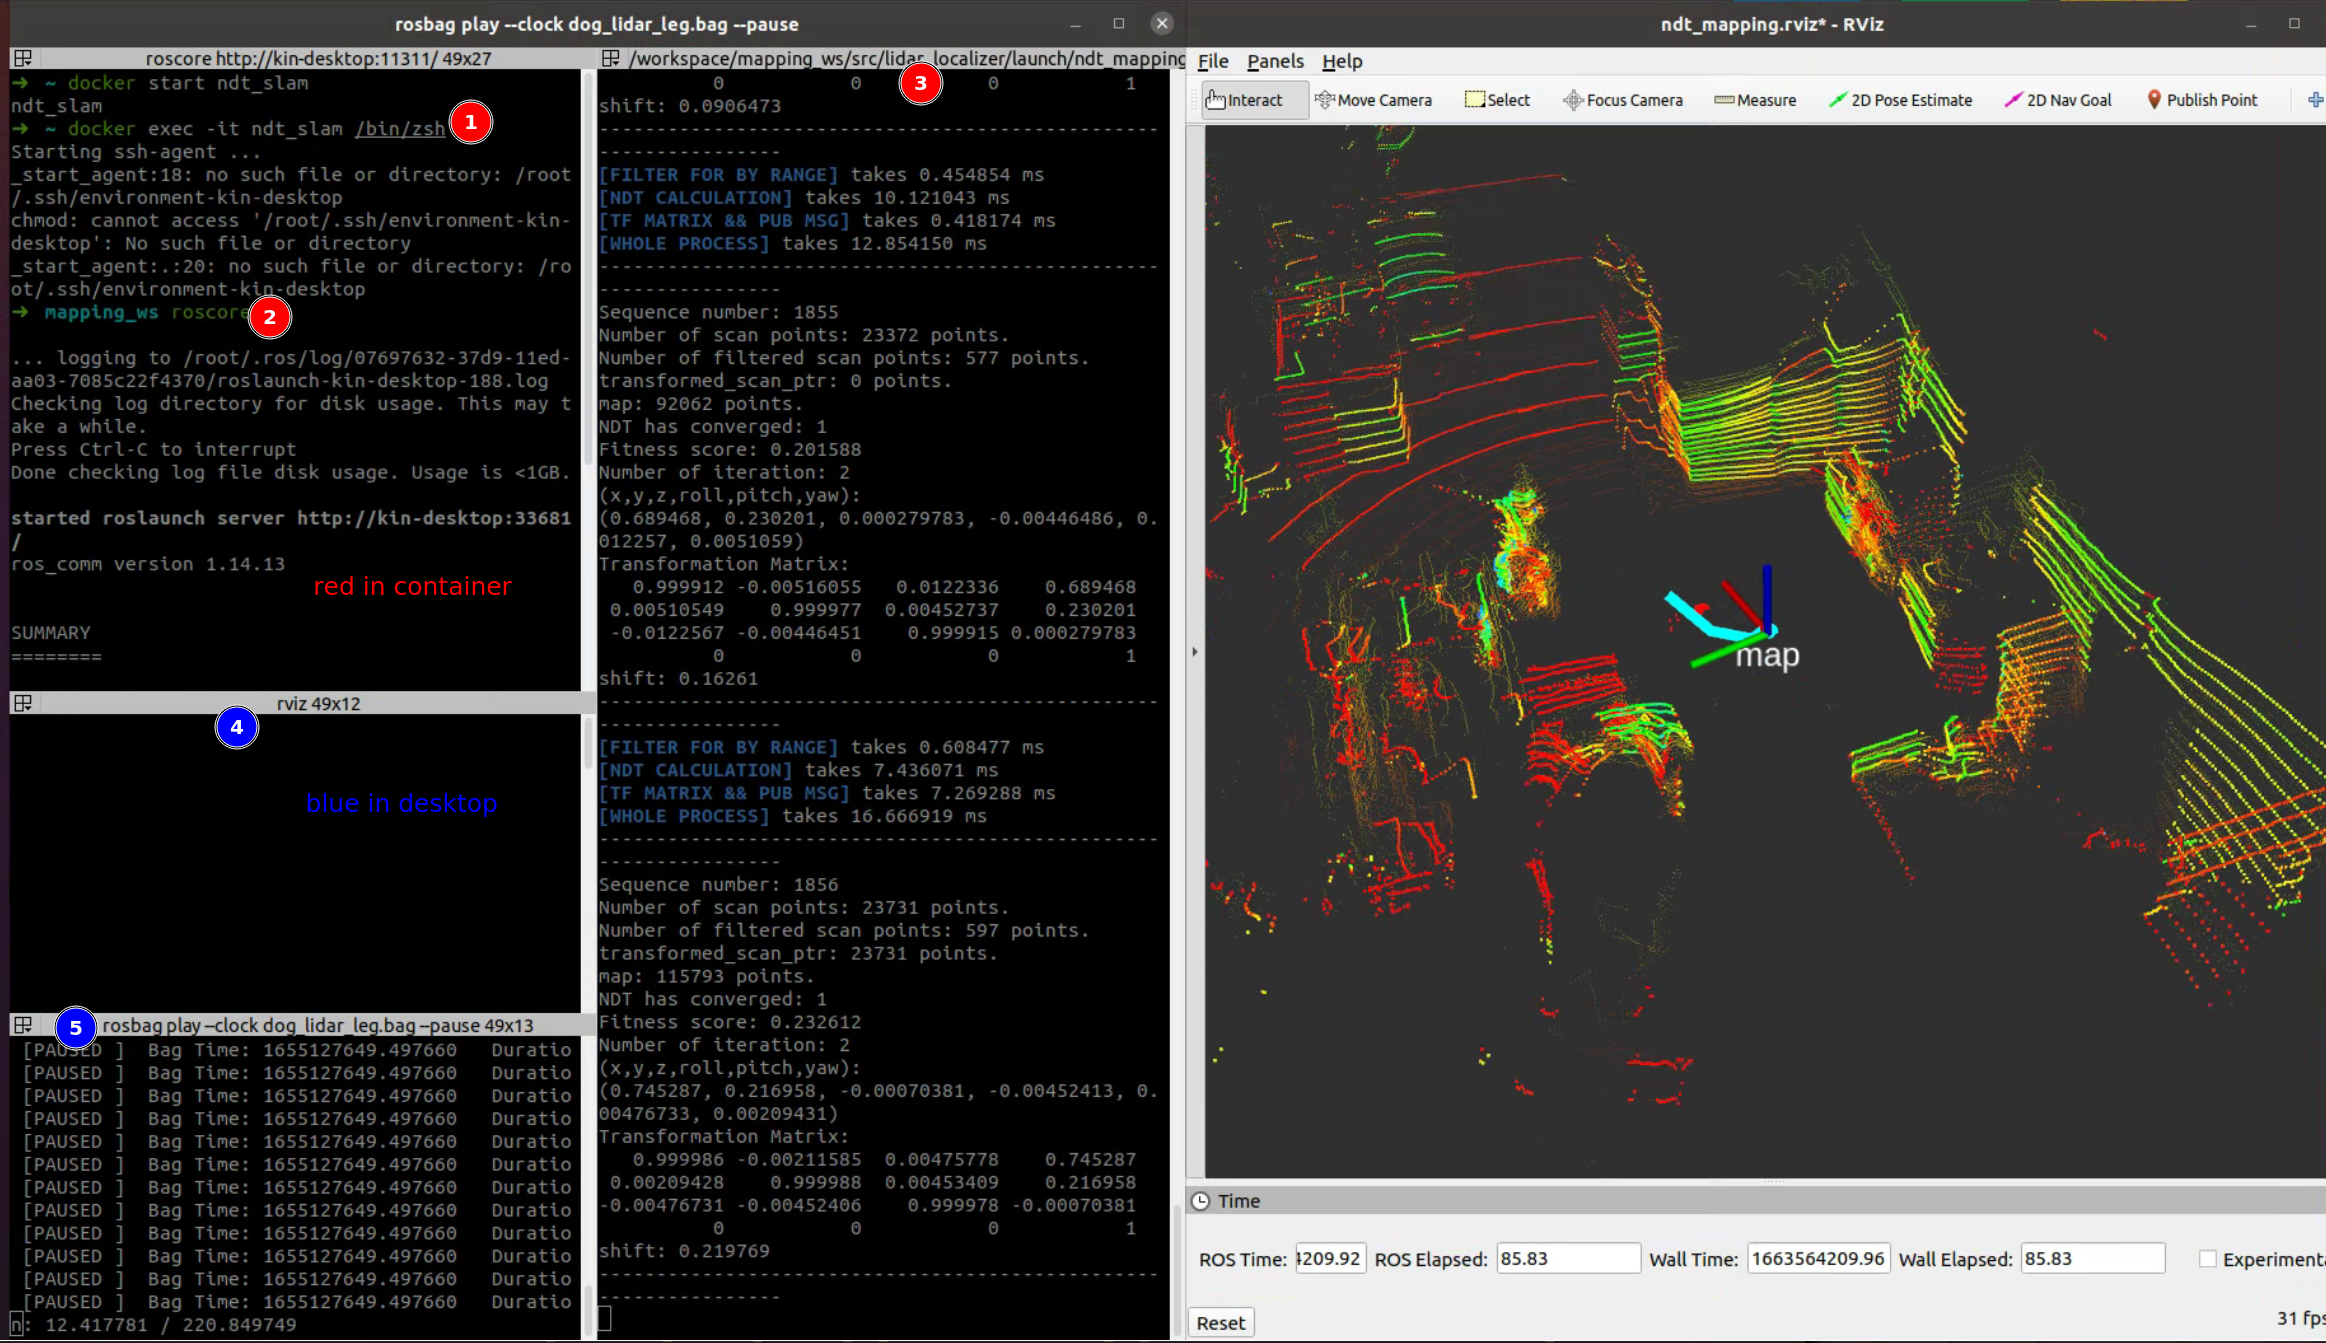Viewport: 2326px width, 1343px height.
Task: Choose the Select tool
Action: tap(1497, 100)
